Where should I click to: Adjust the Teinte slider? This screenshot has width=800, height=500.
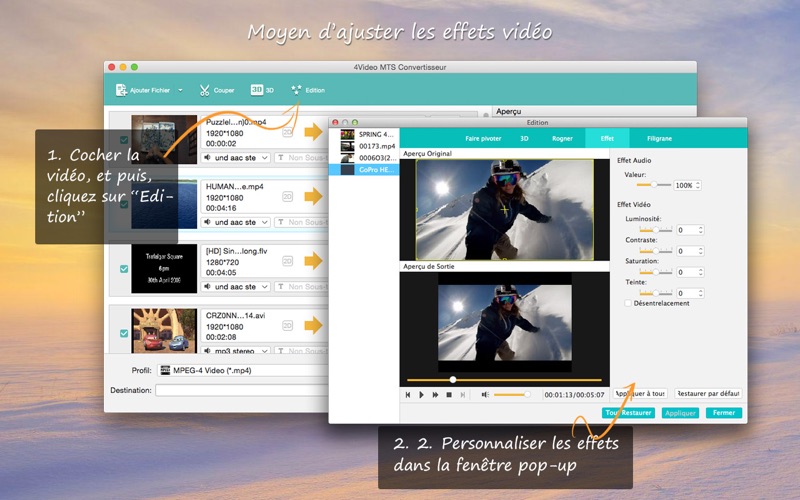pyautogui.click(x=656, y=293)
